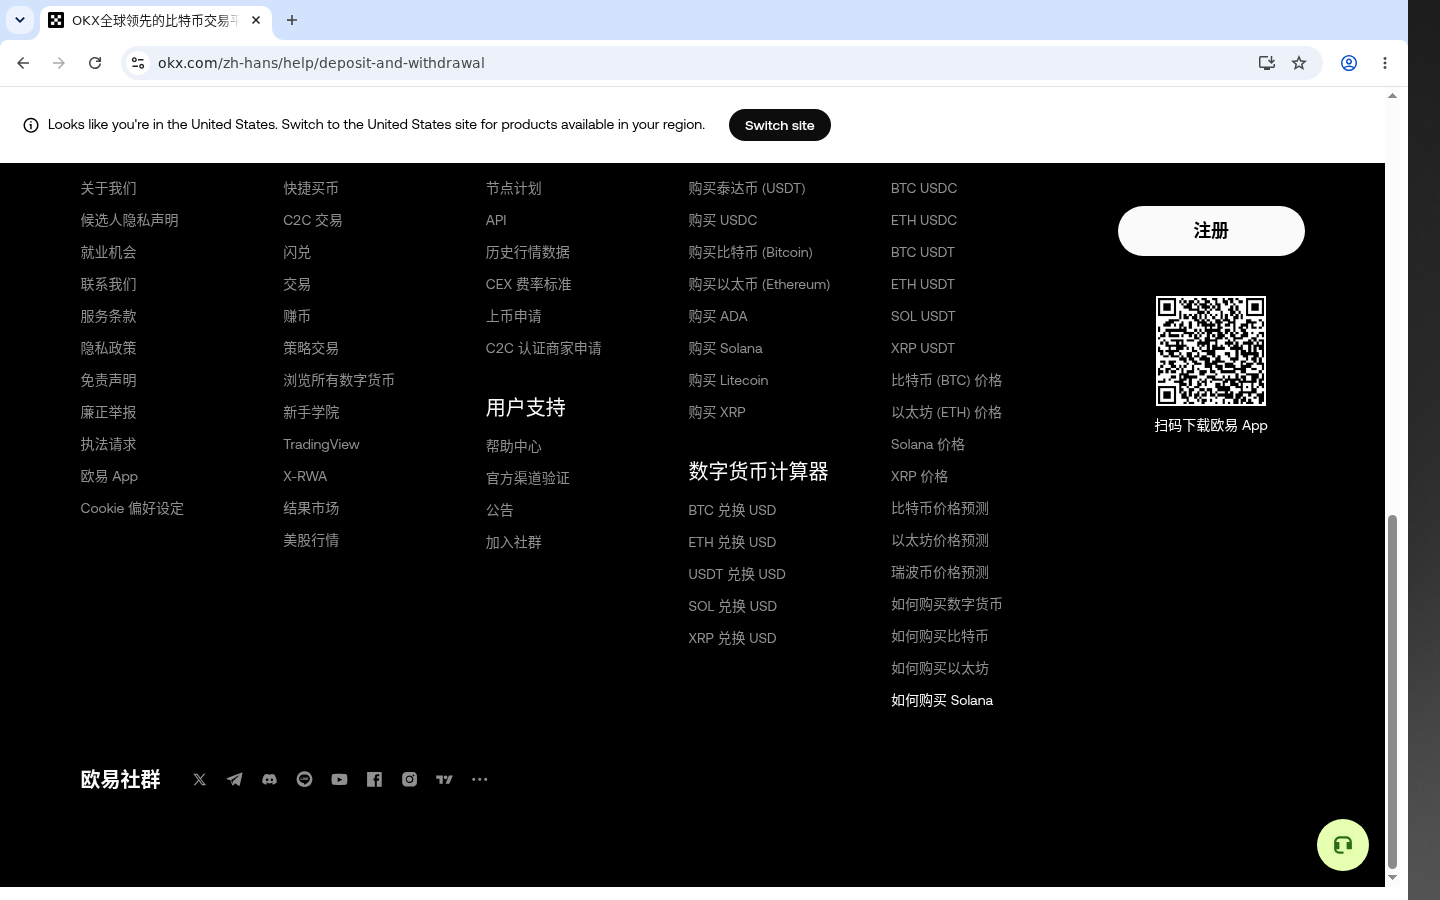
Task: Open the Telegram social icon
Action: click(x=235, y=780)
